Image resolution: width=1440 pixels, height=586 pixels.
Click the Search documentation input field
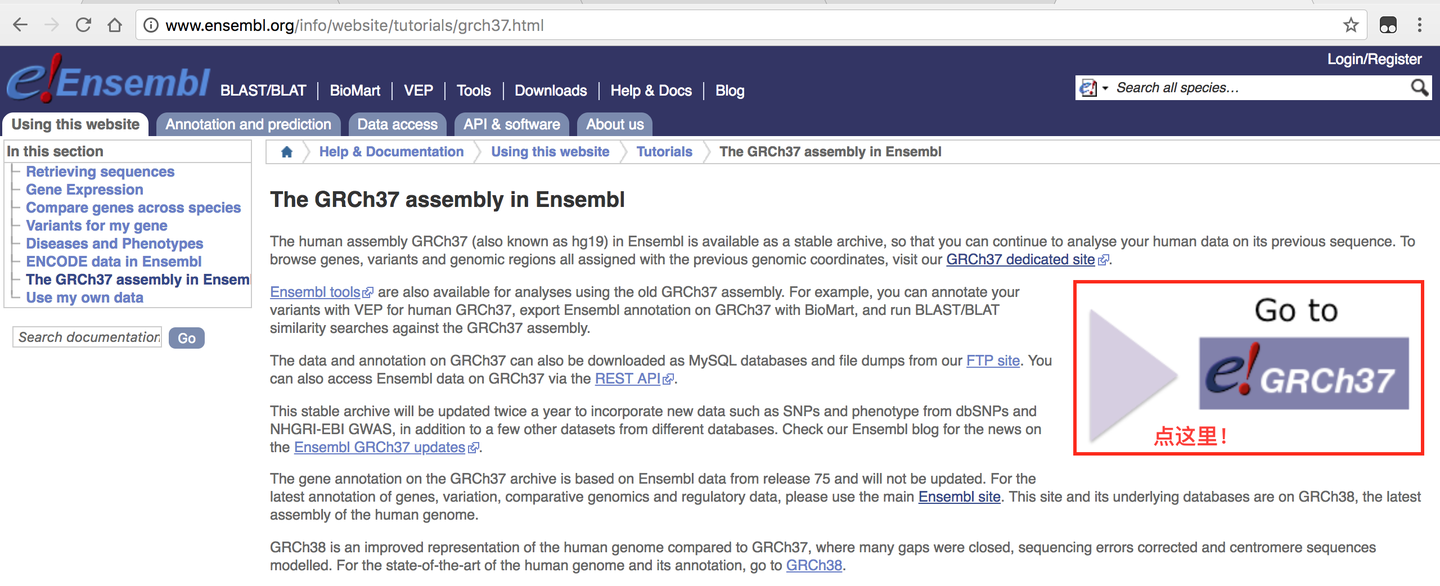[x=88, y=337]
